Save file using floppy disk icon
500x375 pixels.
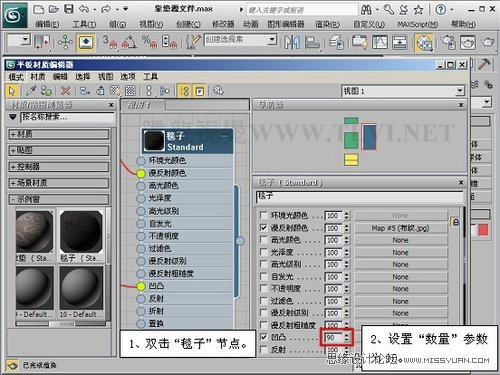click(69, 9)
